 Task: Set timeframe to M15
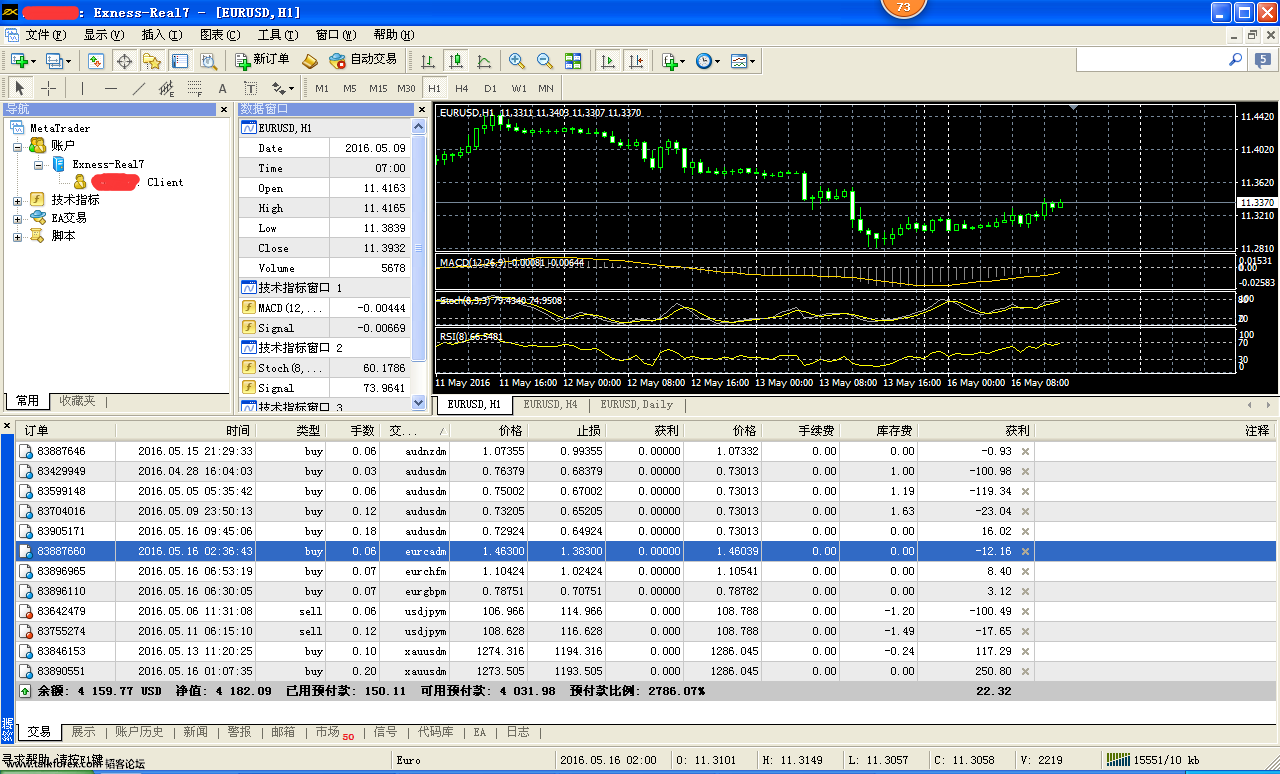[x=378, y=88]
